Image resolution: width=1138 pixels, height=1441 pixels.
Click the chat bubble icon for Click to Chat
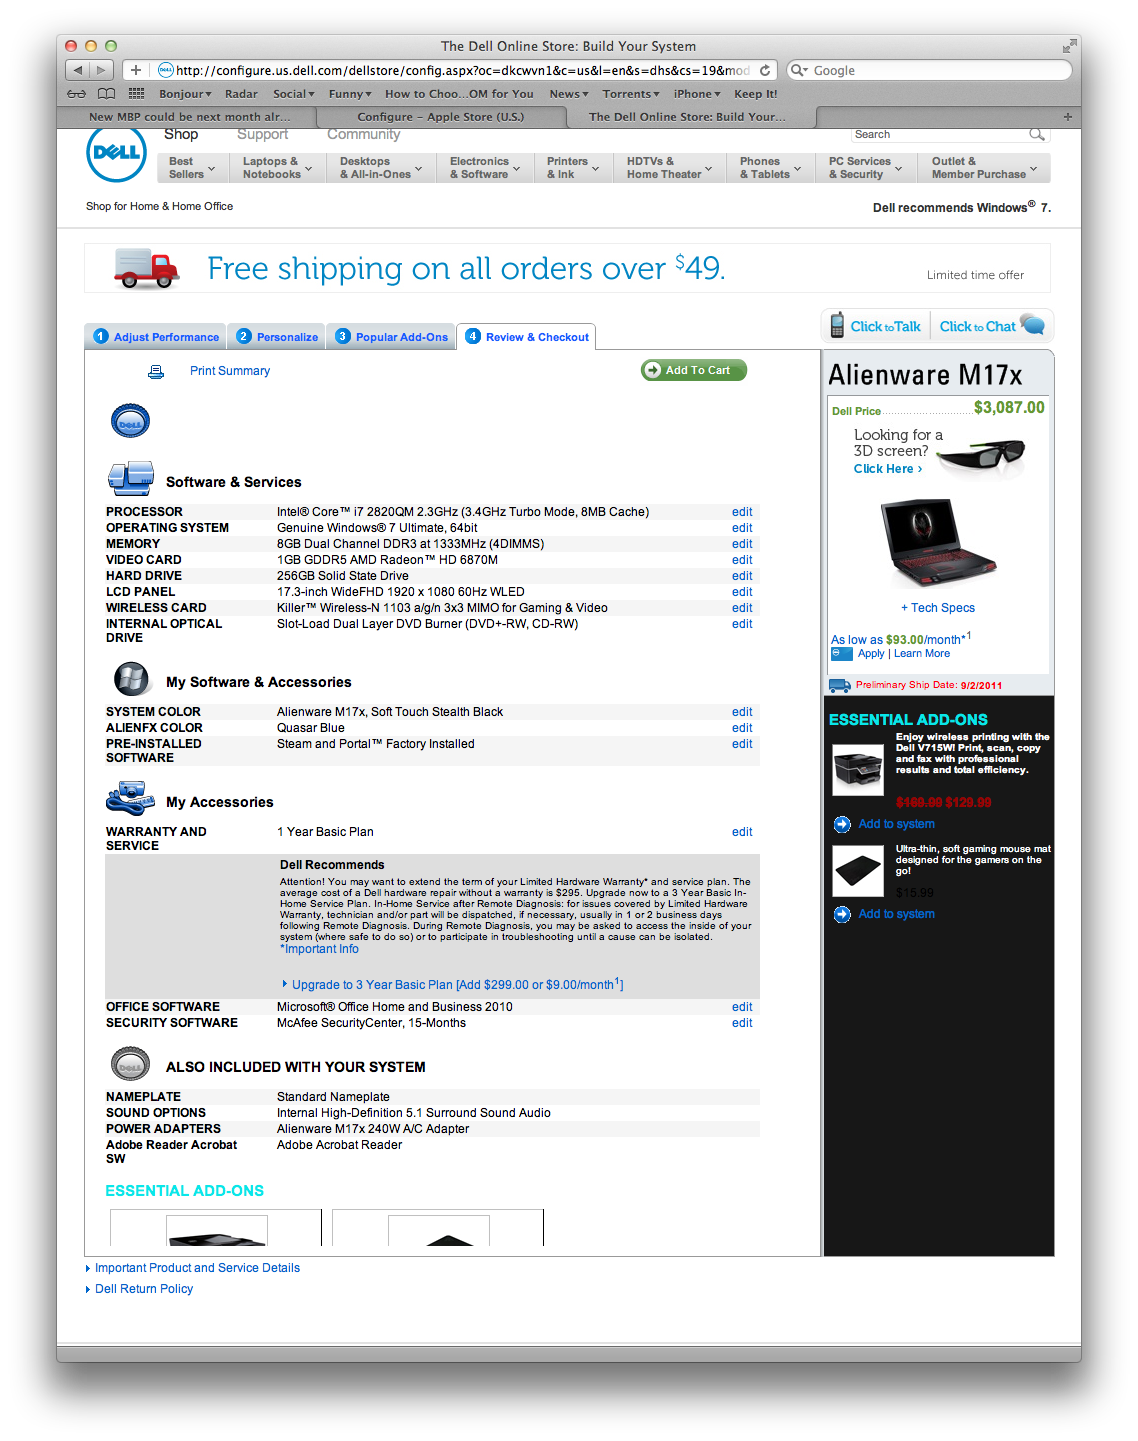point(1033,325)
